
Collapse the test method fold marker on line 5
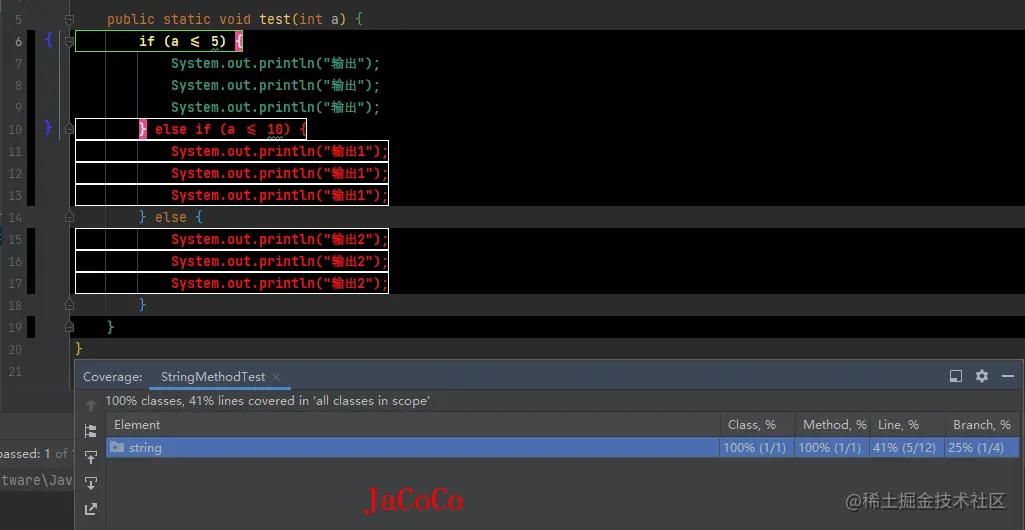[69, 20]
